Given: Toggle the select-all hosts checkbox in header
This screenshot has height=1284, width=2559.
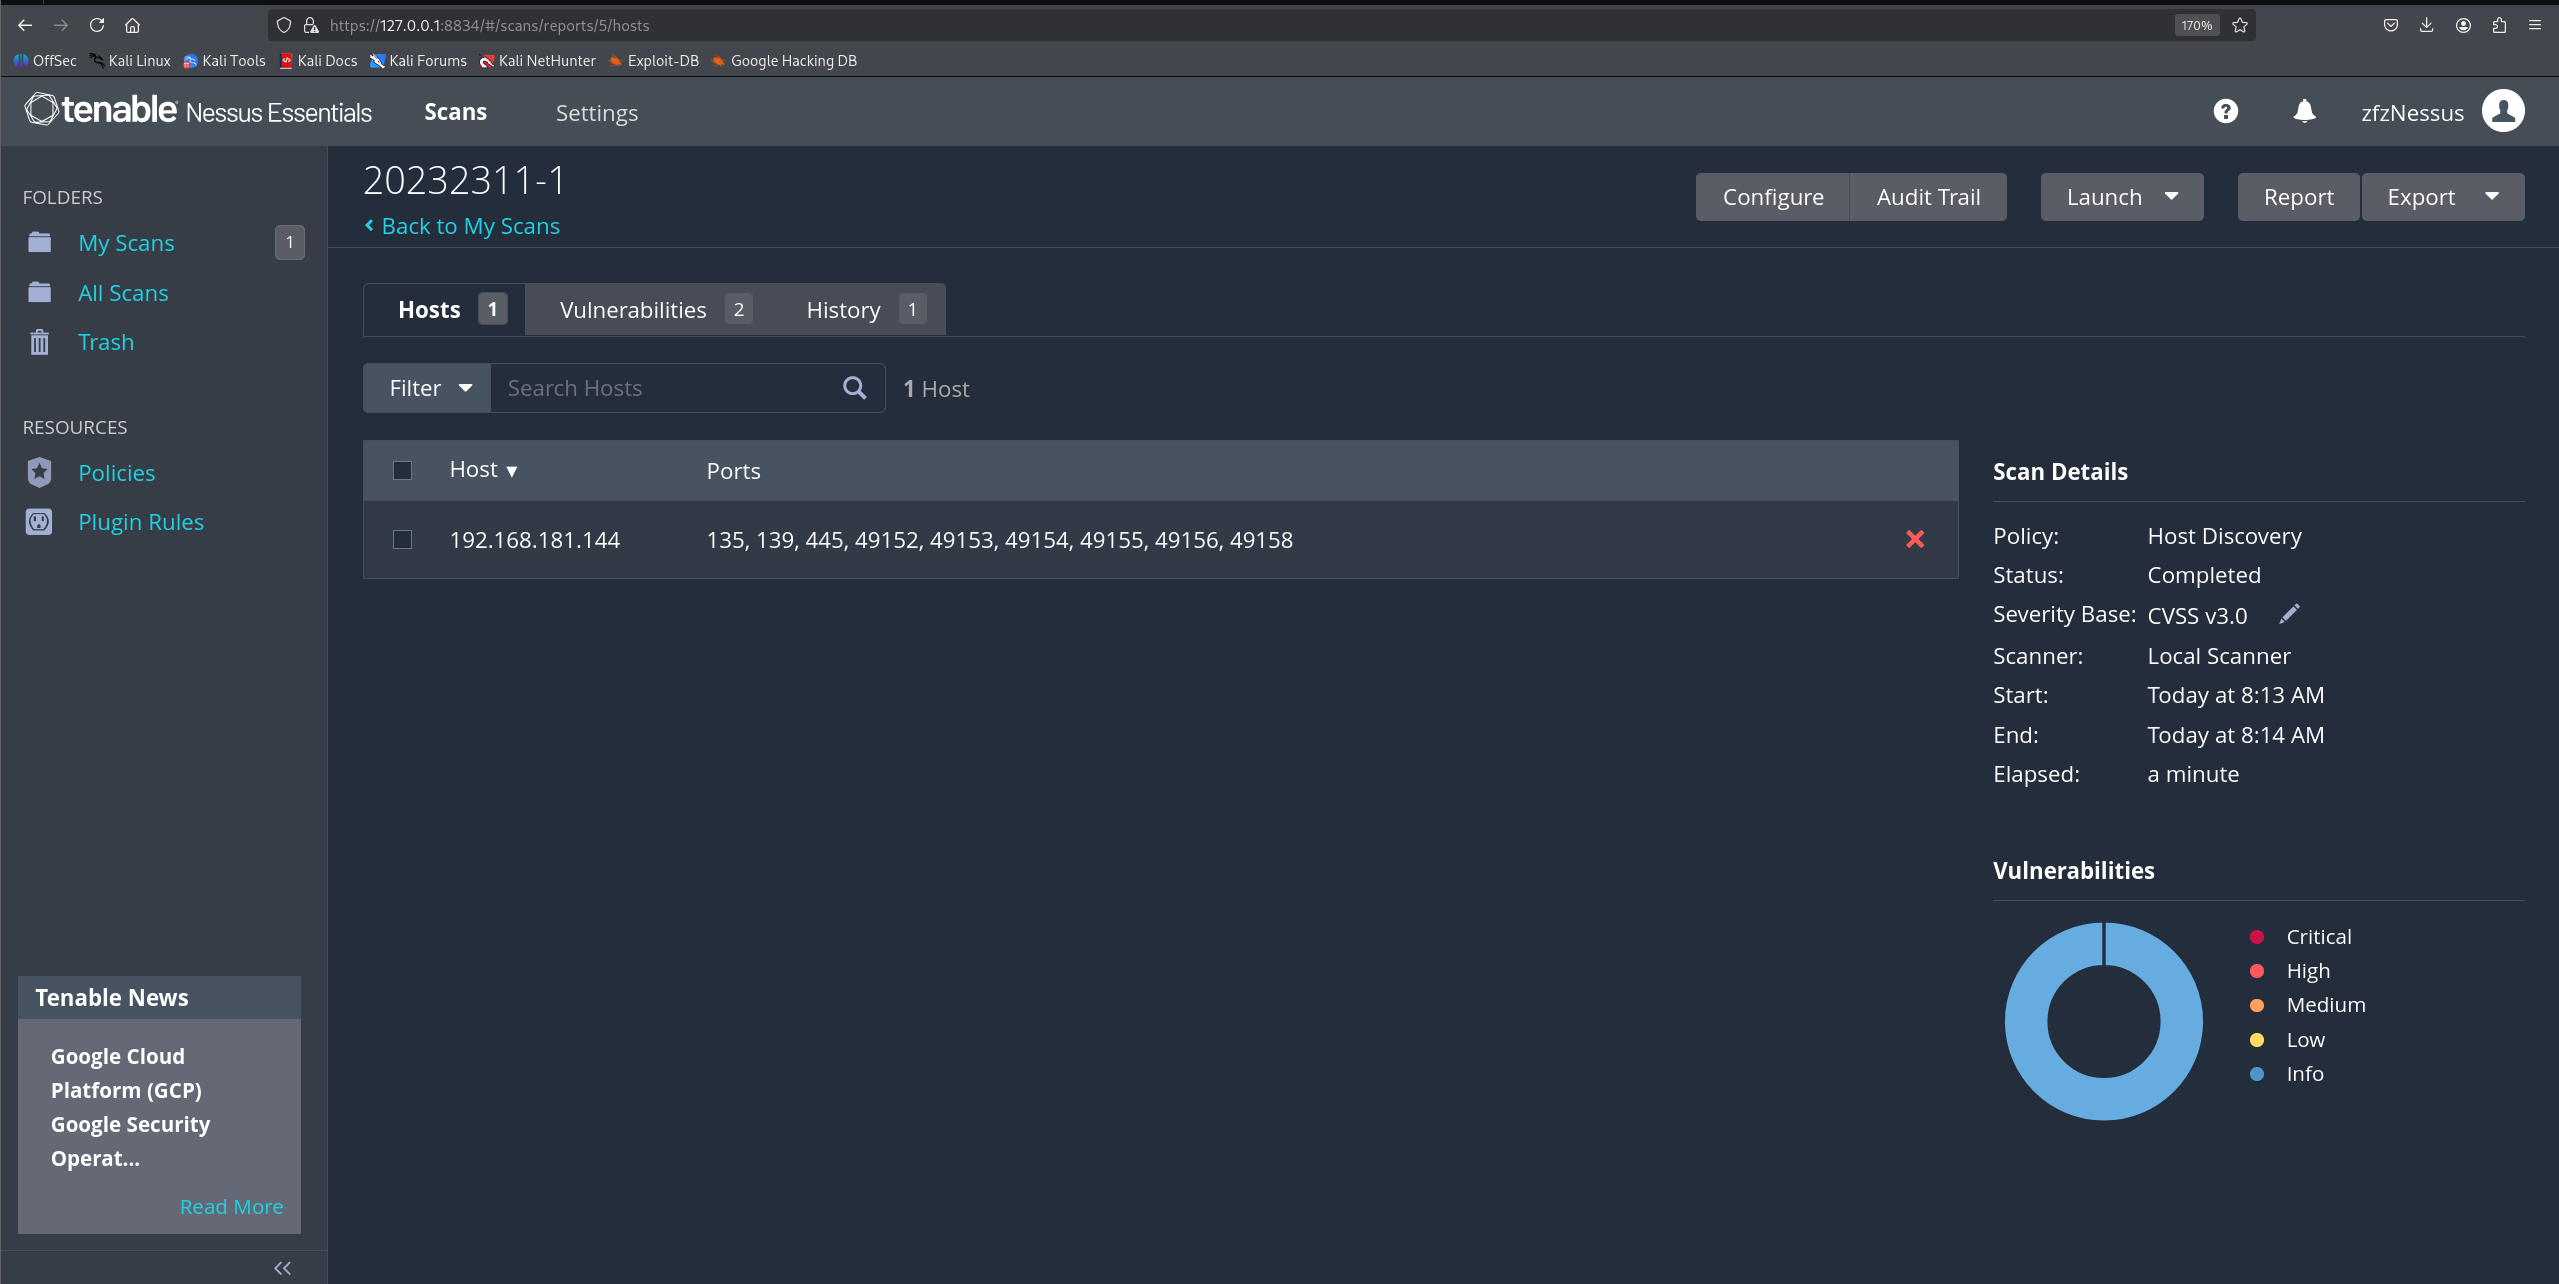Looking at the screenshot, I should pos(402,470).
